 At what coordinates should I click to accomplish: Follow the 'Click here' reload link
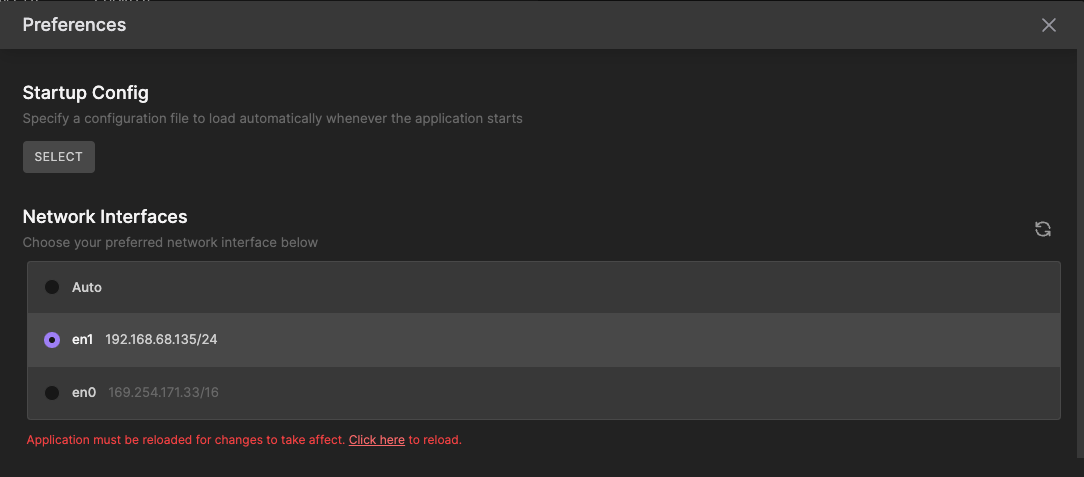click(x=376, y=440)
